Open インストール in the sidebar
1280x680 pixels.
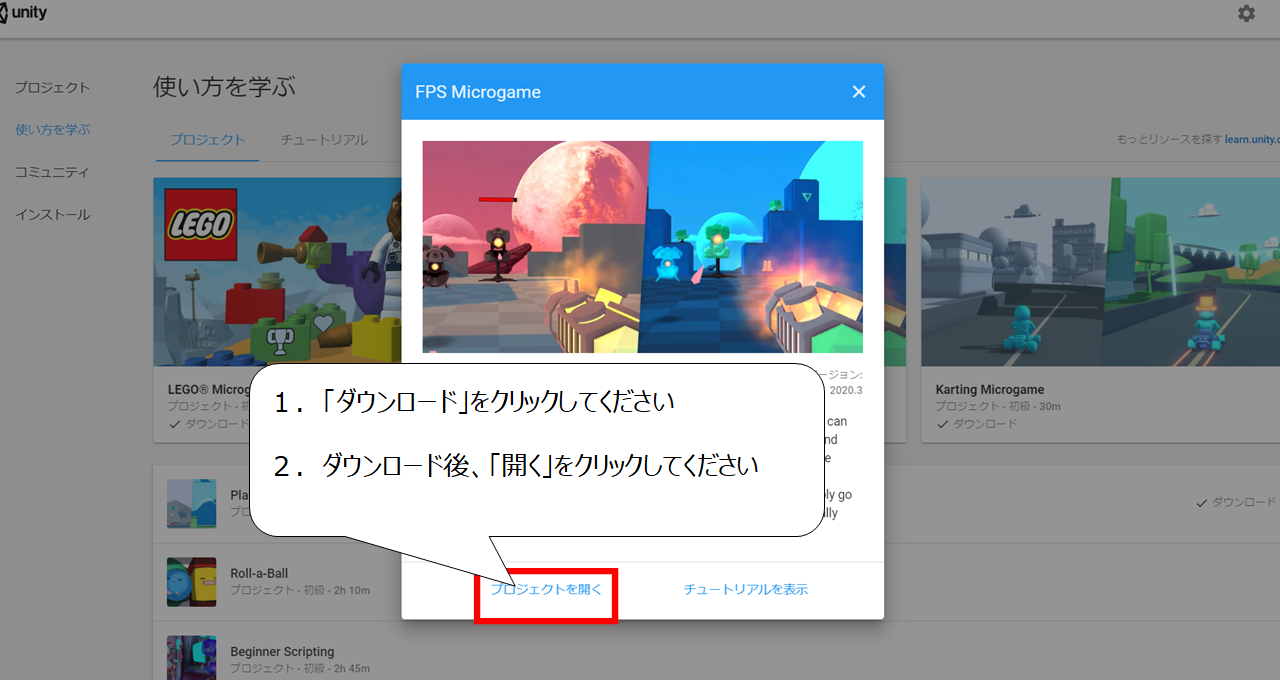pos(52,215)
